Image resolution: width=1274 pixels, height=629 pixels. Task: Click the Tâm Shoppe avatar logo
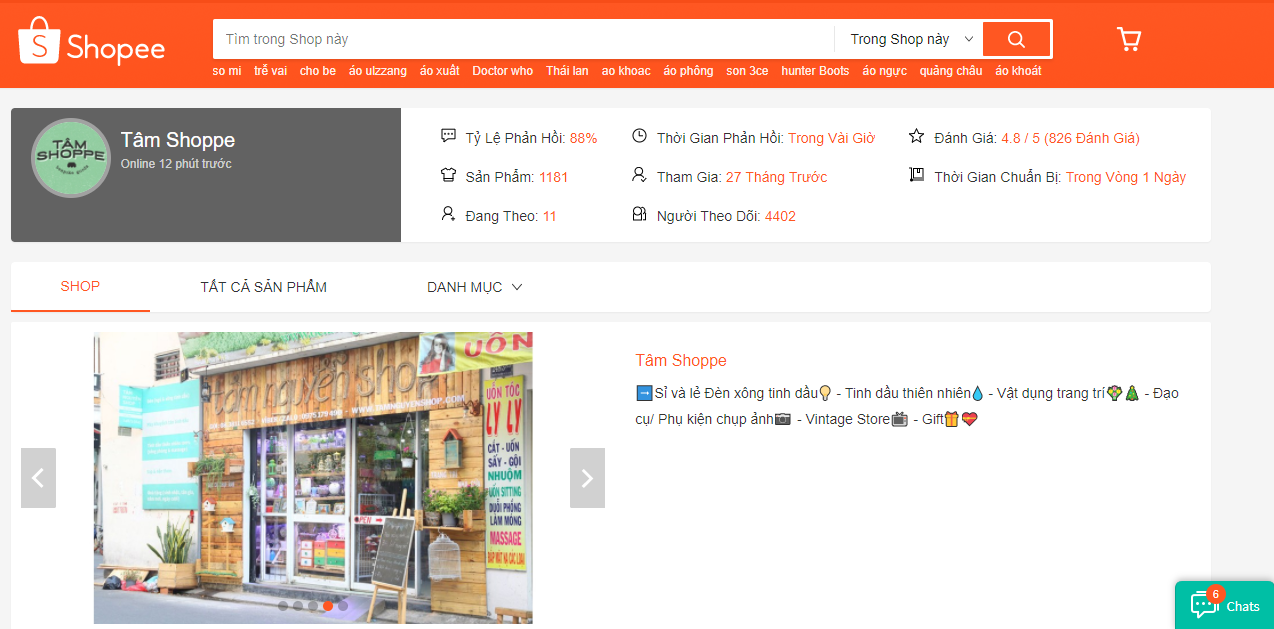pos(71,158)
